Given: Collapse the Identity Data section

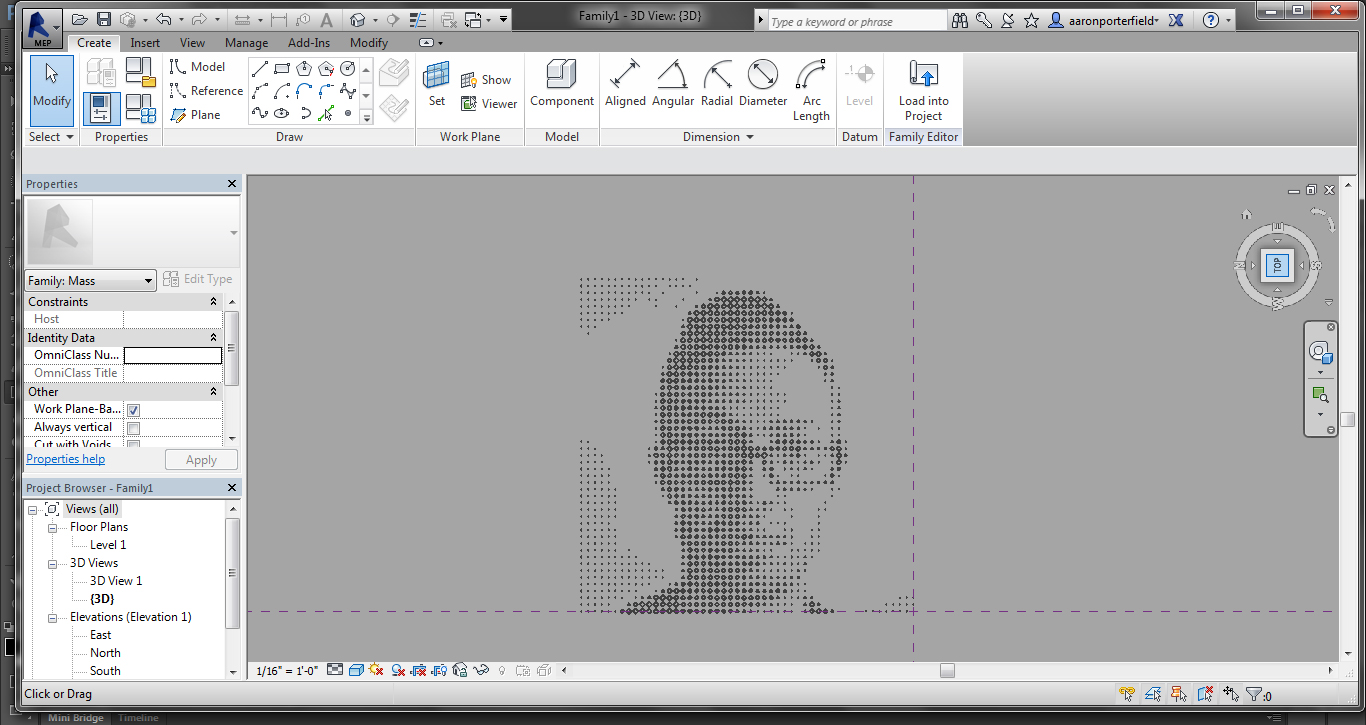Looking at the screenshot, I should click(213, 338).
